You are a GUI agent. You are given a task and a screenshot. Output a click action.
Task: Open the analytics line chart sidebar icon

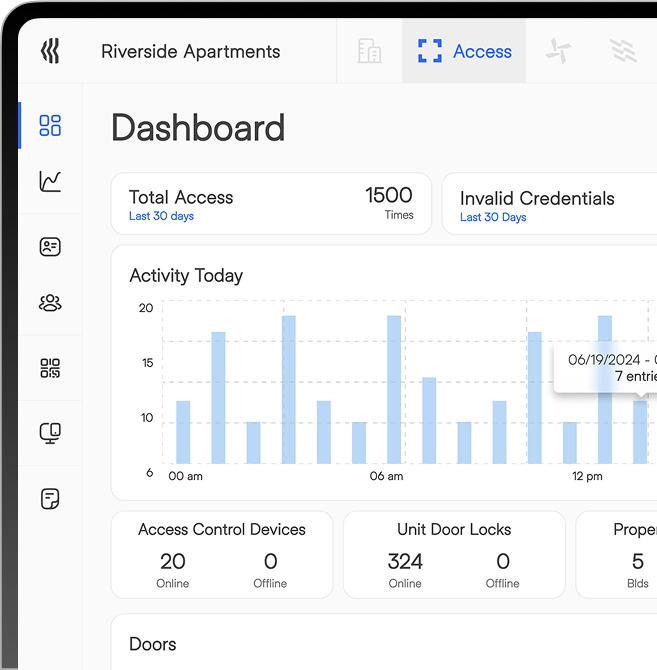point(50,181)
